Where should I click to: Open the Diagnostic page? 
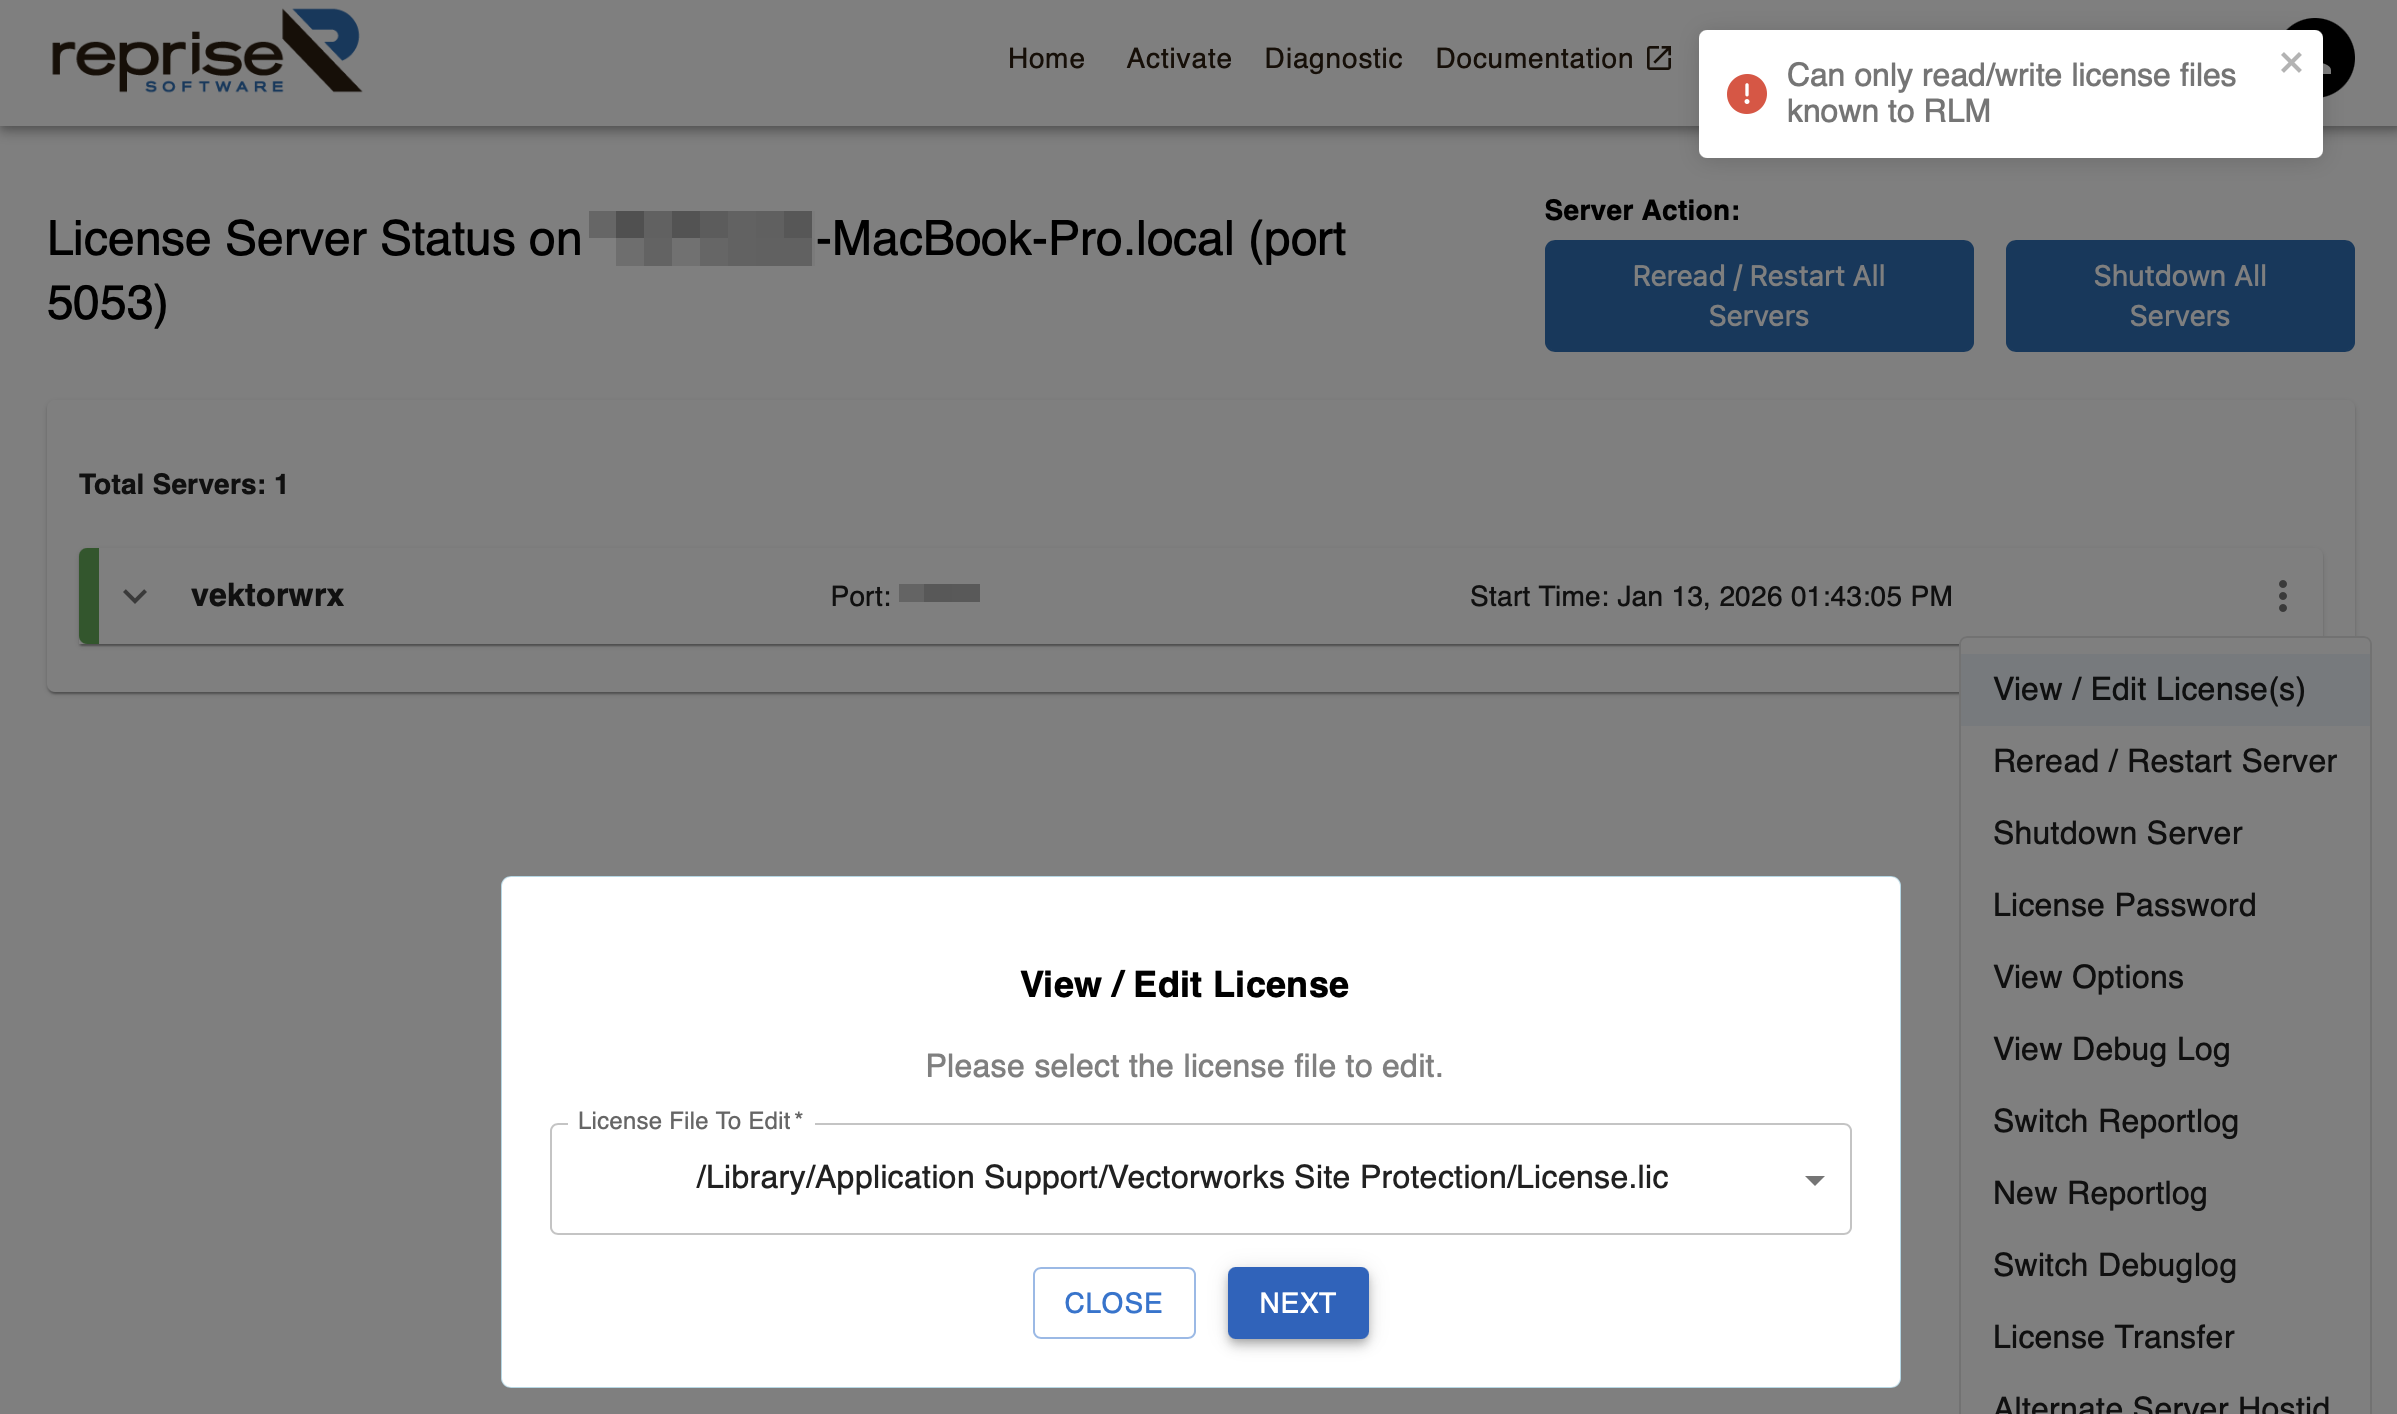pos(1332,59)
